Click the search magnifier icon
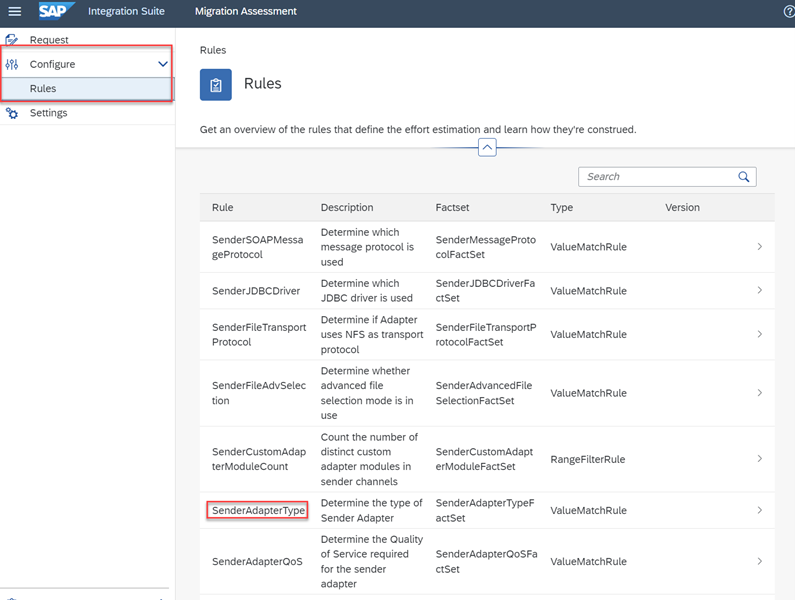 (743, 177)
